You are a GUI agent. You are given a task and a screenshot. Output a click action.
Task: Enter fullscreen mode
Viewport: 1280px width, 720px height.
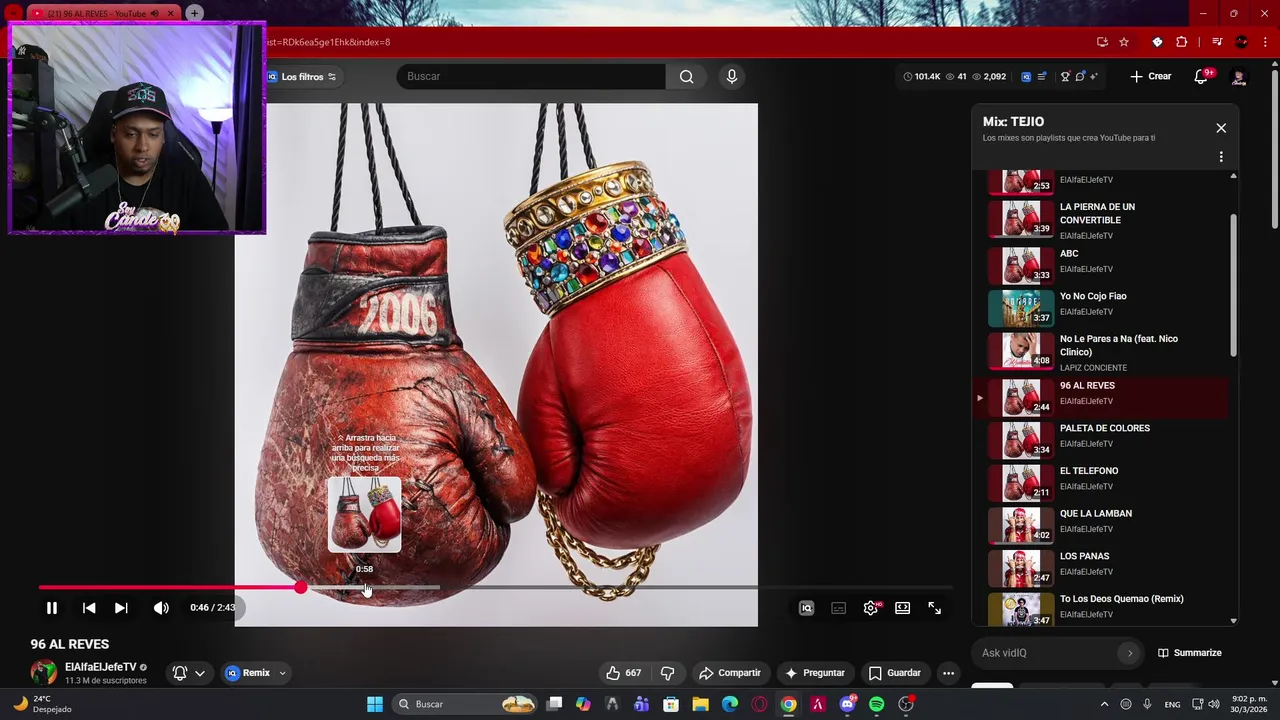tap(935, 608)
